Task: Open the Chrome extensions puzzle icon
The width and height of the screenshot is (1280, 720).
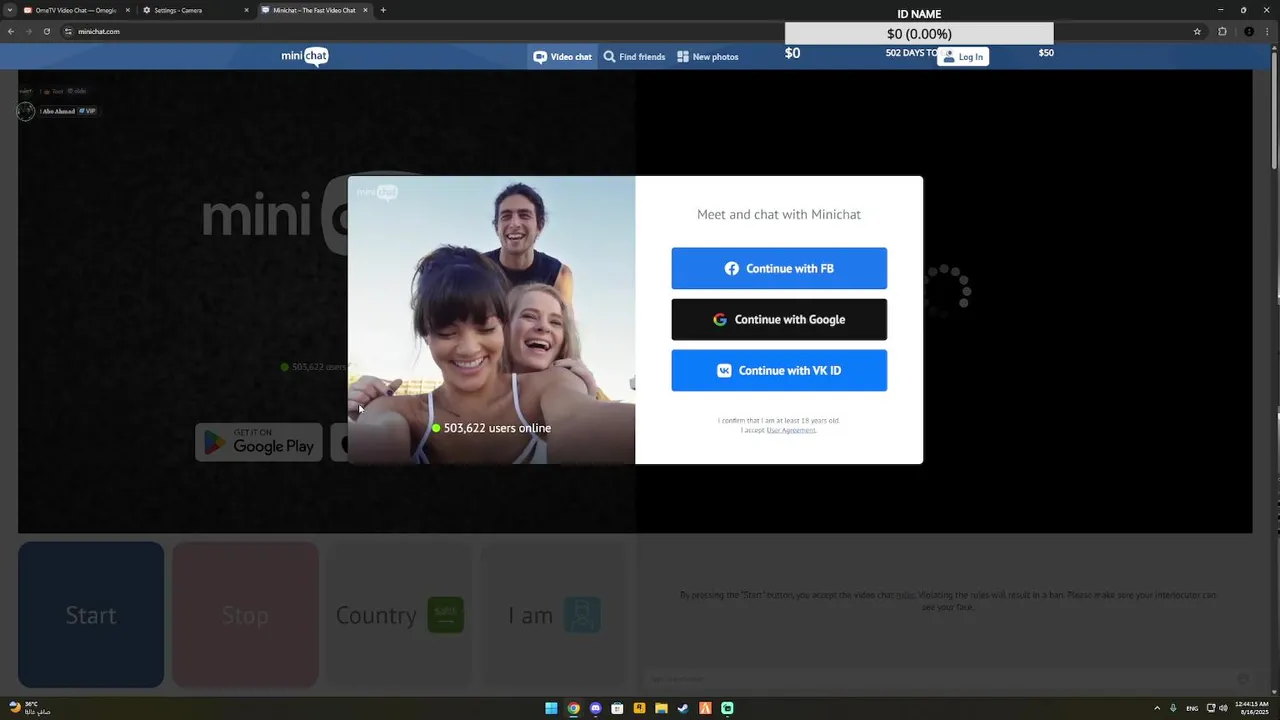Action: click(x=1222, y=31)
